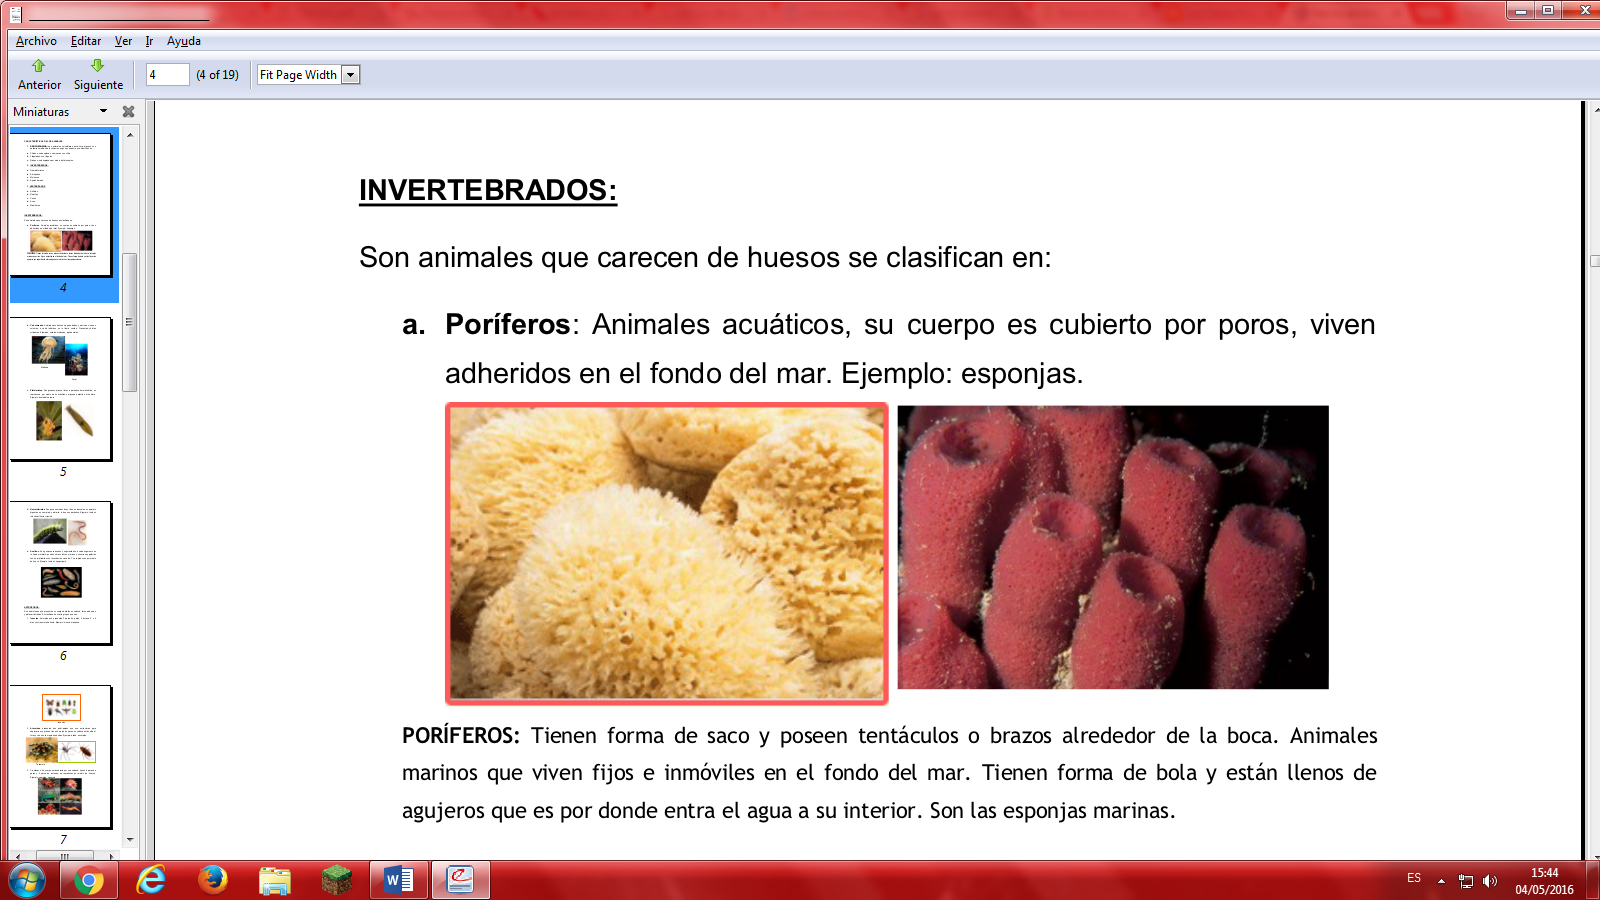Click the word Poríferos in bold
The height and width of the screenshot is (900, 1600).
(x=507, y=324)
